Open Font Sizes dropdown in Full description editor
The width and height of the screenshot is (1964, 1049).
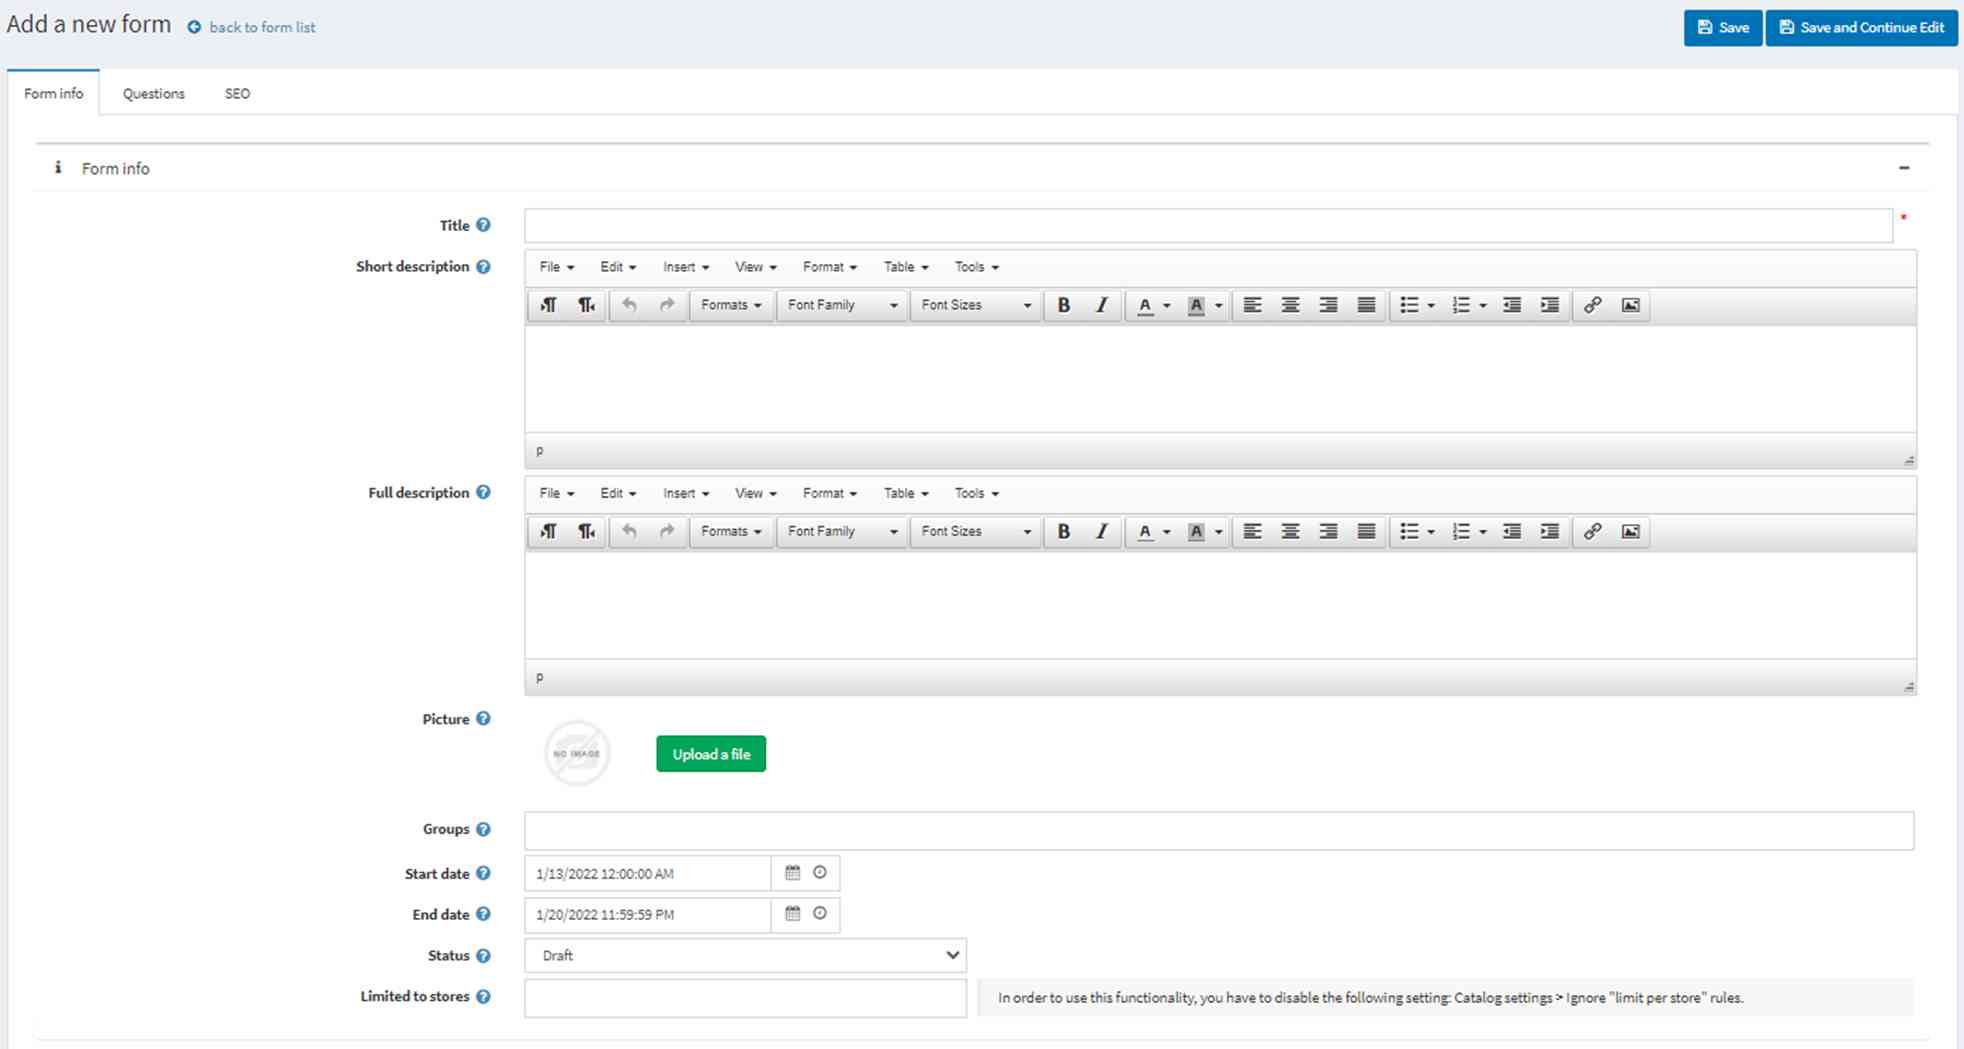[x=976, y=531]
